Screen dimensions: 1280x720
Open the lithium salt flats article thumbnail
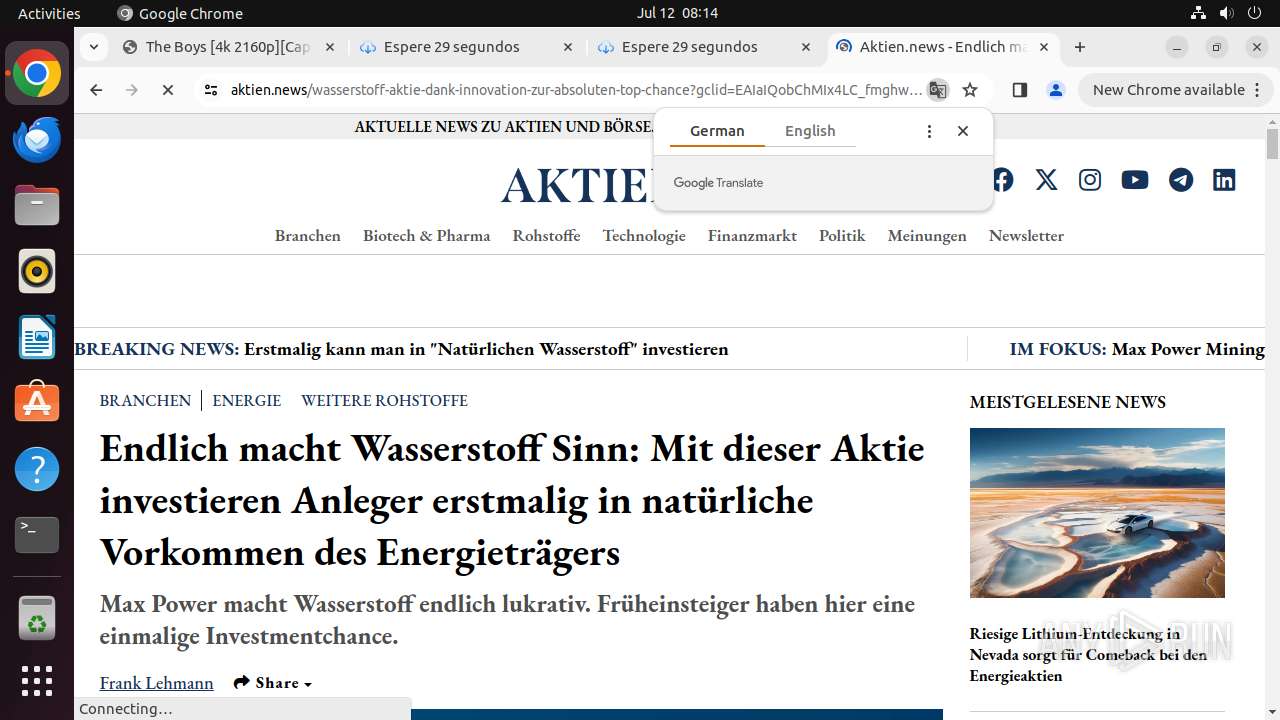(x=1097, y=513)
